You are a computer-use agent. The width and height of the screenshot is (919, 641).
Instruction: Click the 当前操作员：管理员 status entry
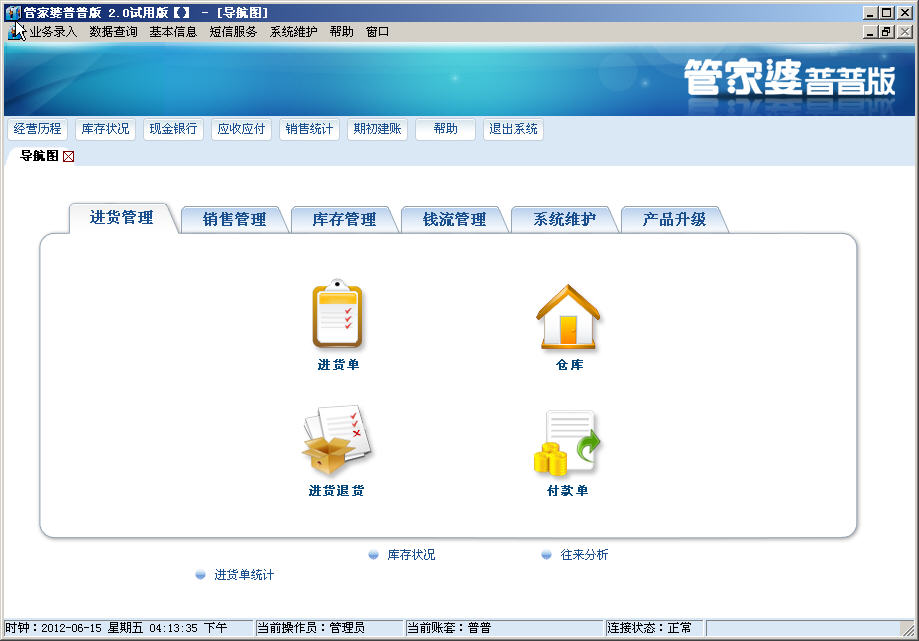point(329,628)
